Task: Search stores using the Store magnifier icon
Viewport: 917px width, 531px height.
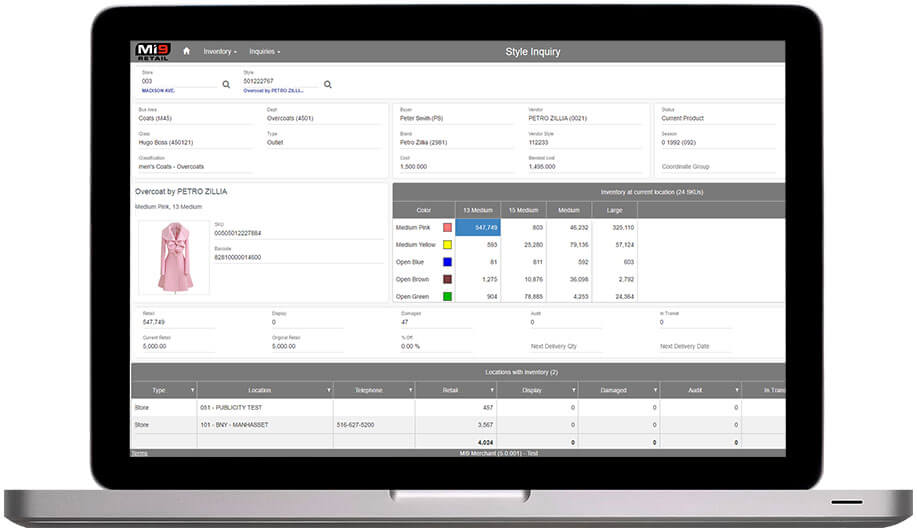Action: click(x=226, y=84)
